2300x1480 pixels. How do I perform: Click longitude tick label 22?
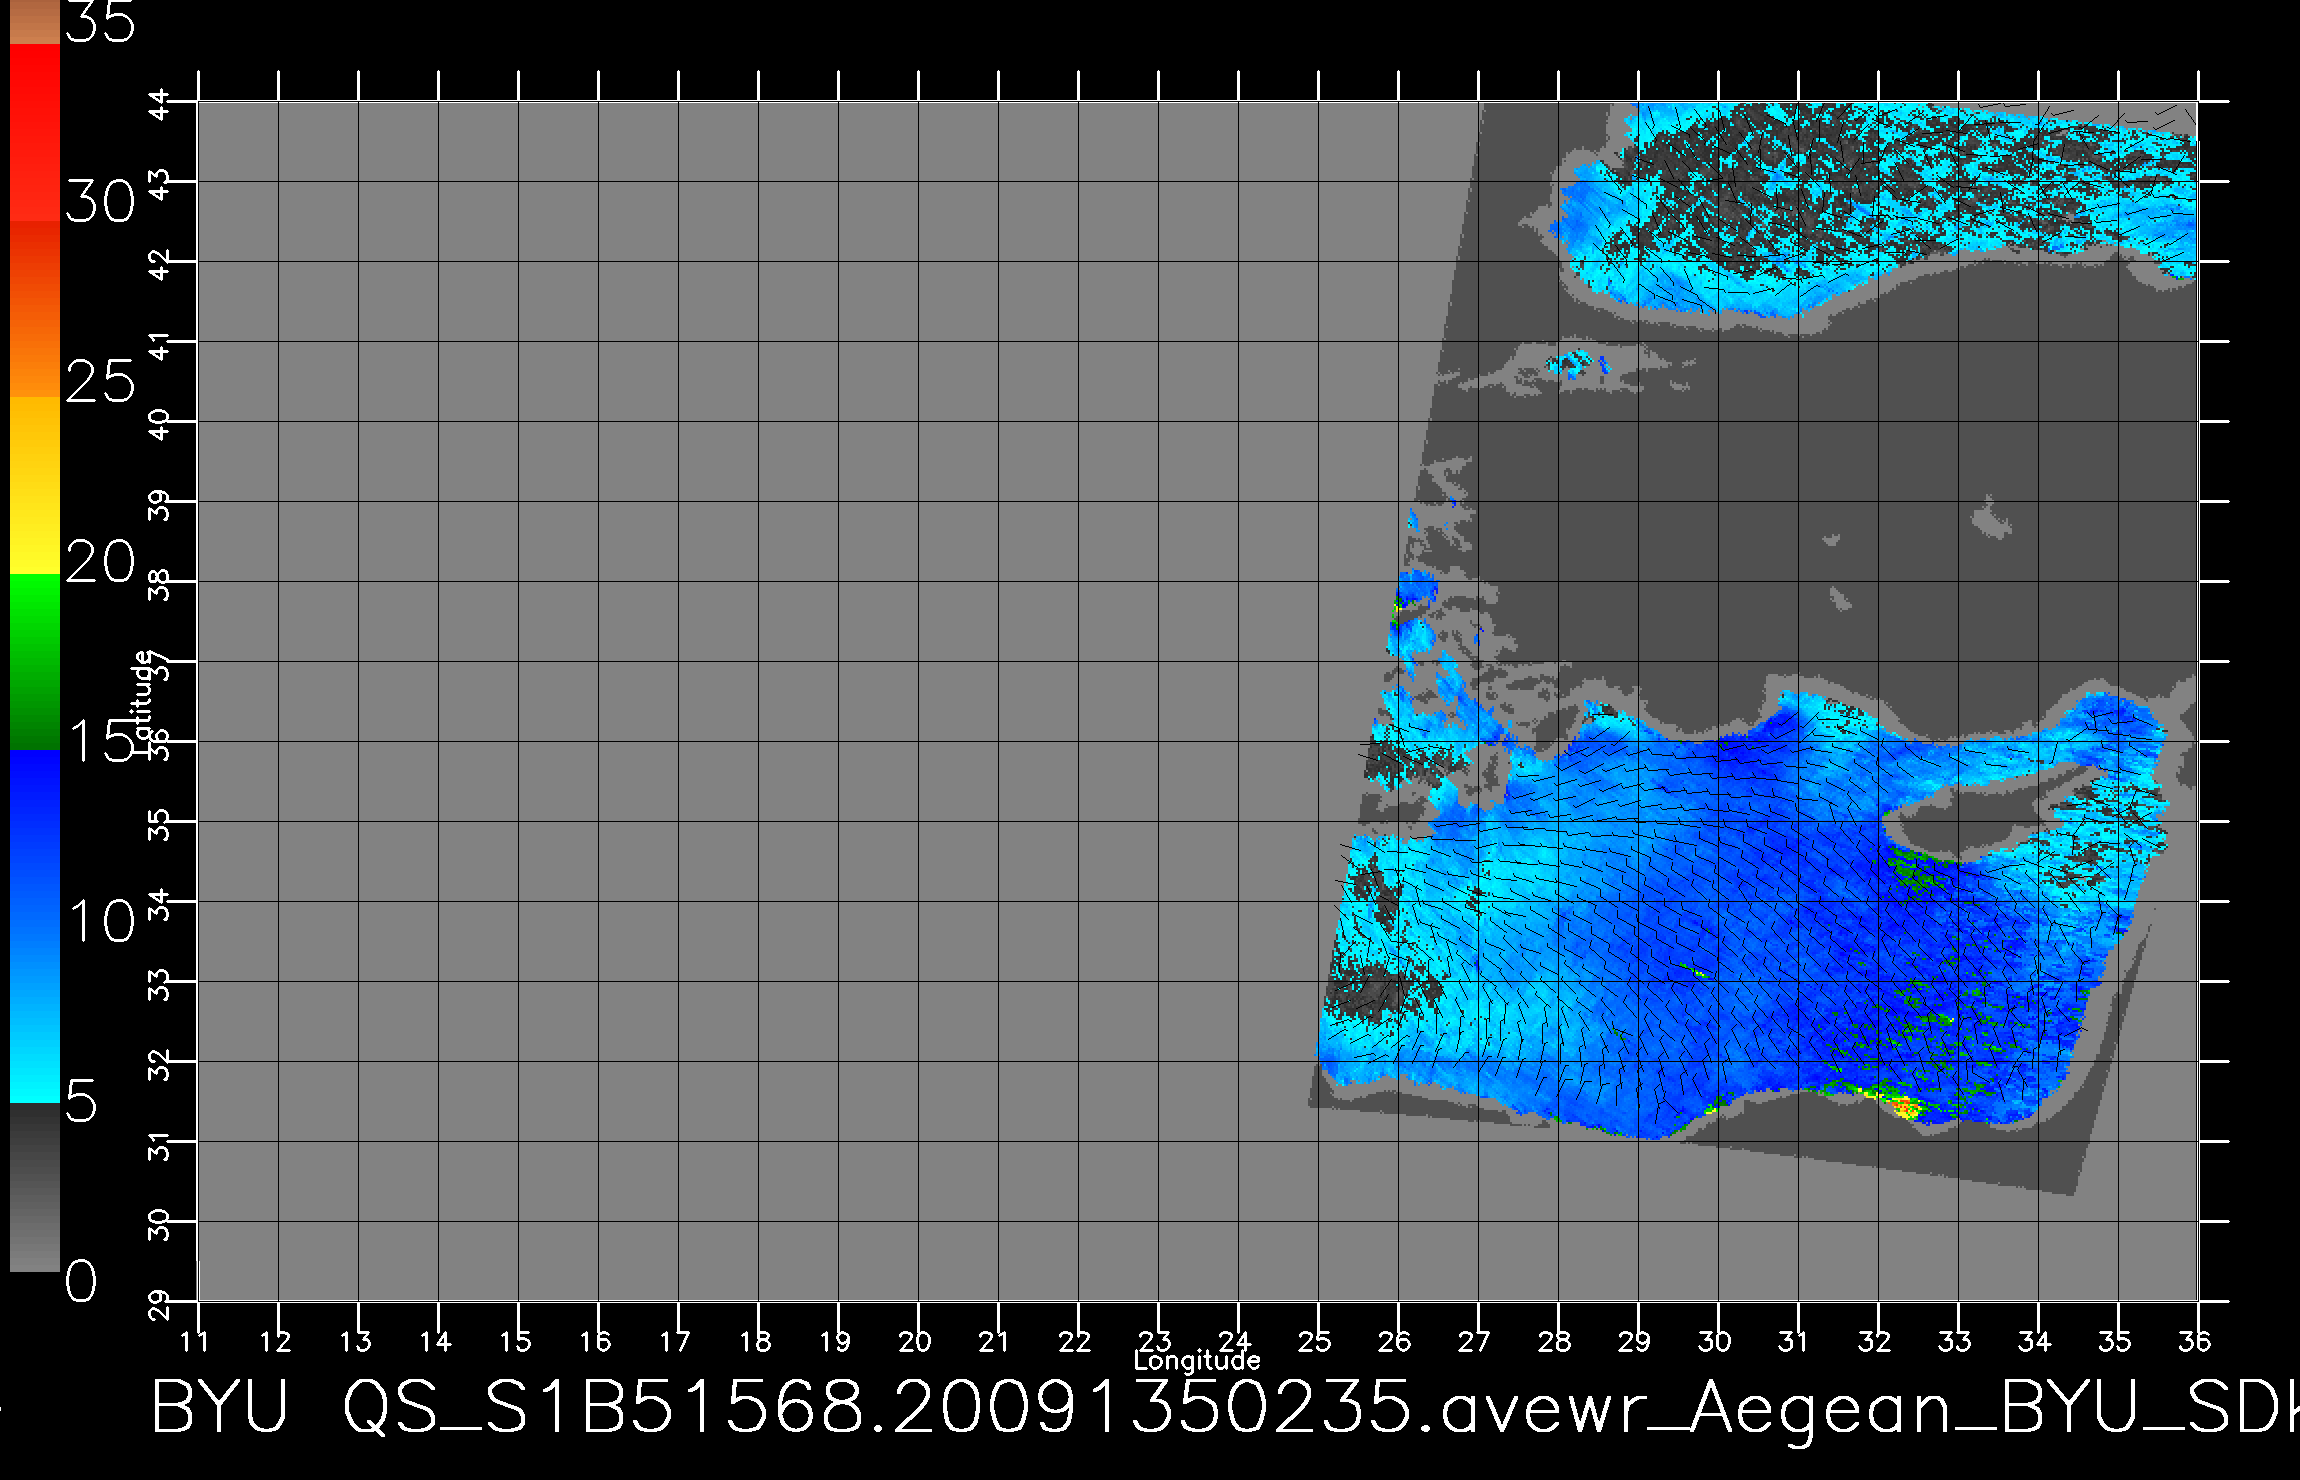[x=1075, y=1341]
